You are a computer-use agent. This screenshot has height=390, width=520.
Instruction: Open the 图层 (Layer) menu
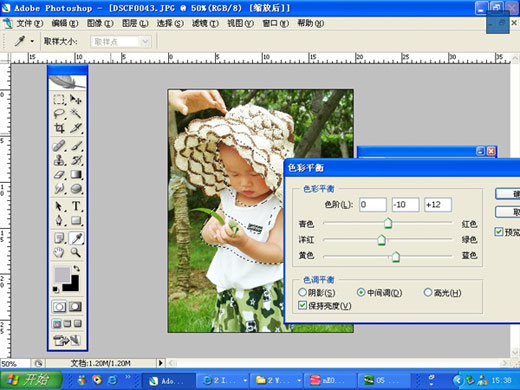coord(135,23)
